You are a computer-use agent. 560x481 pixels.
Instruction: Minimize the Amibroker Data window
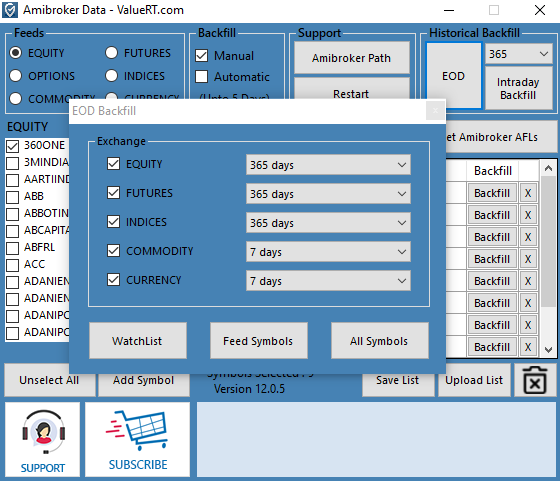(449, 10)
